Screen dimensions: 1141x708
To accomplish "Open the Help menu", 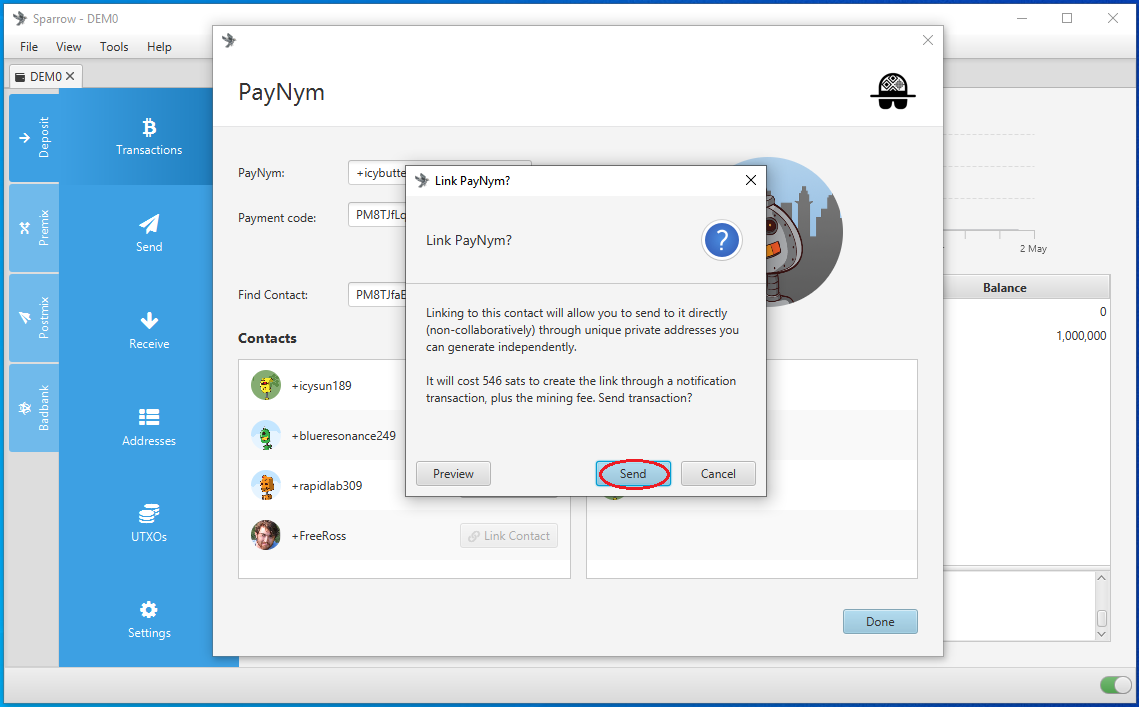I will (159, 47).
